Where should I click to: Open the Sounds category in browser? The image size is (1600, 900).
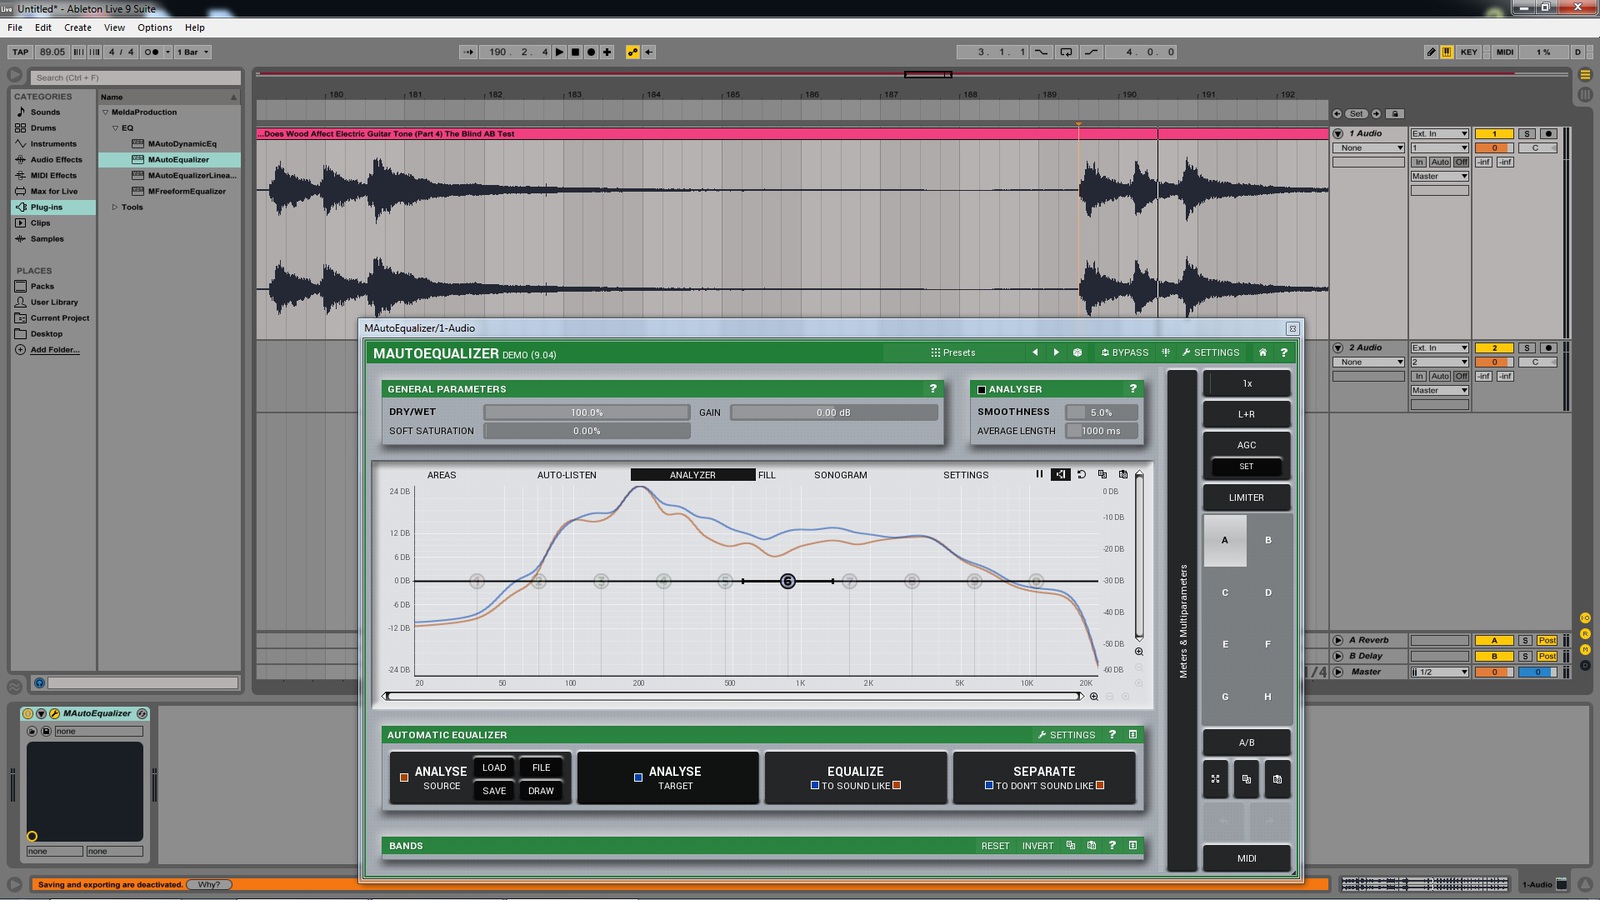(45, 112)
